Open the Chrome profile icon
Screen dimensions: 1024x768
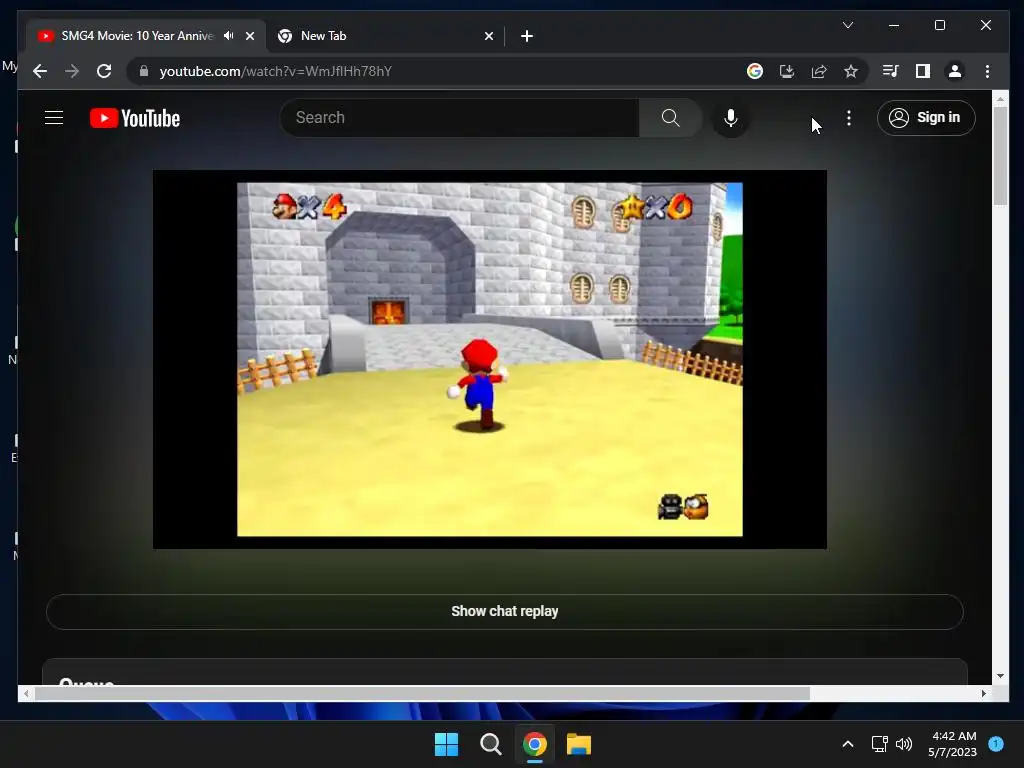pos(955,71)
